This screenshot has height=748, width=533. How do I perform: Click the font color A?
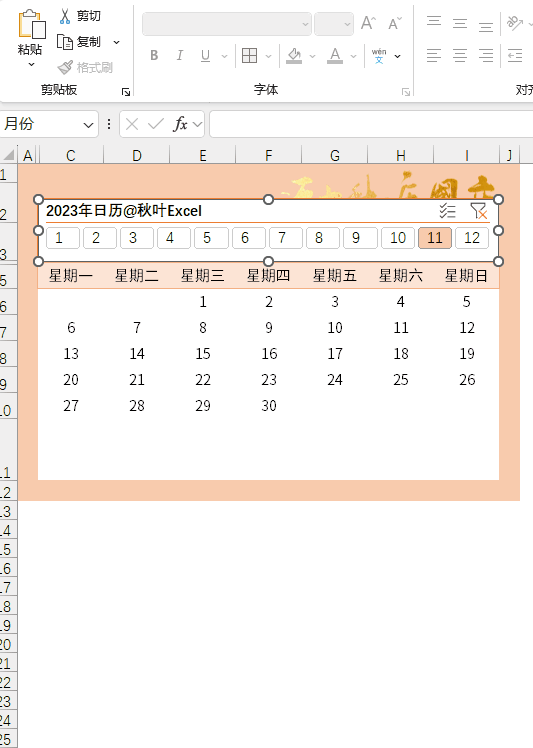click(335, 56)
